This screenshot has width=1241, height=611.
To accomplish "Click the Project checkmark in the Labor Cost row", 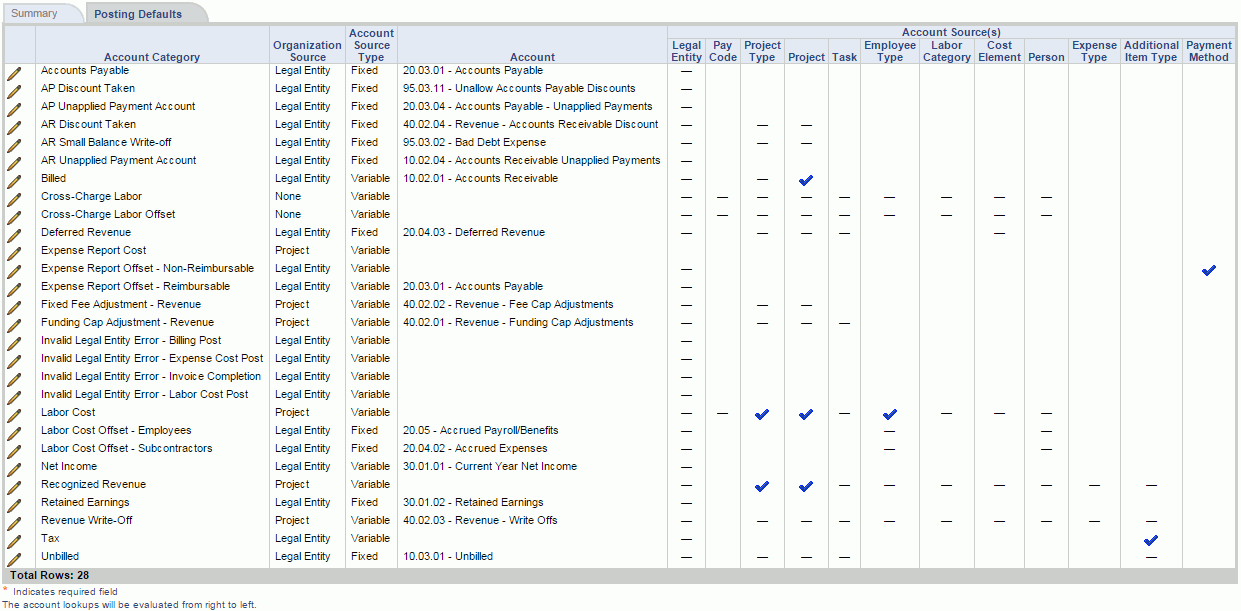I will click(x=806, y=414).
